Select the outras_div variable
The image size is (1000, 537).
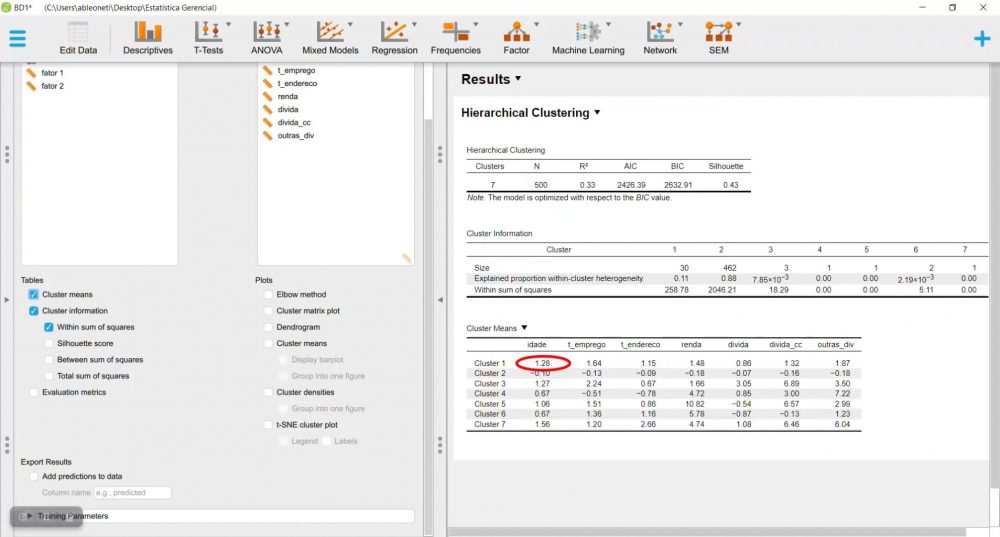pos(295,135)
